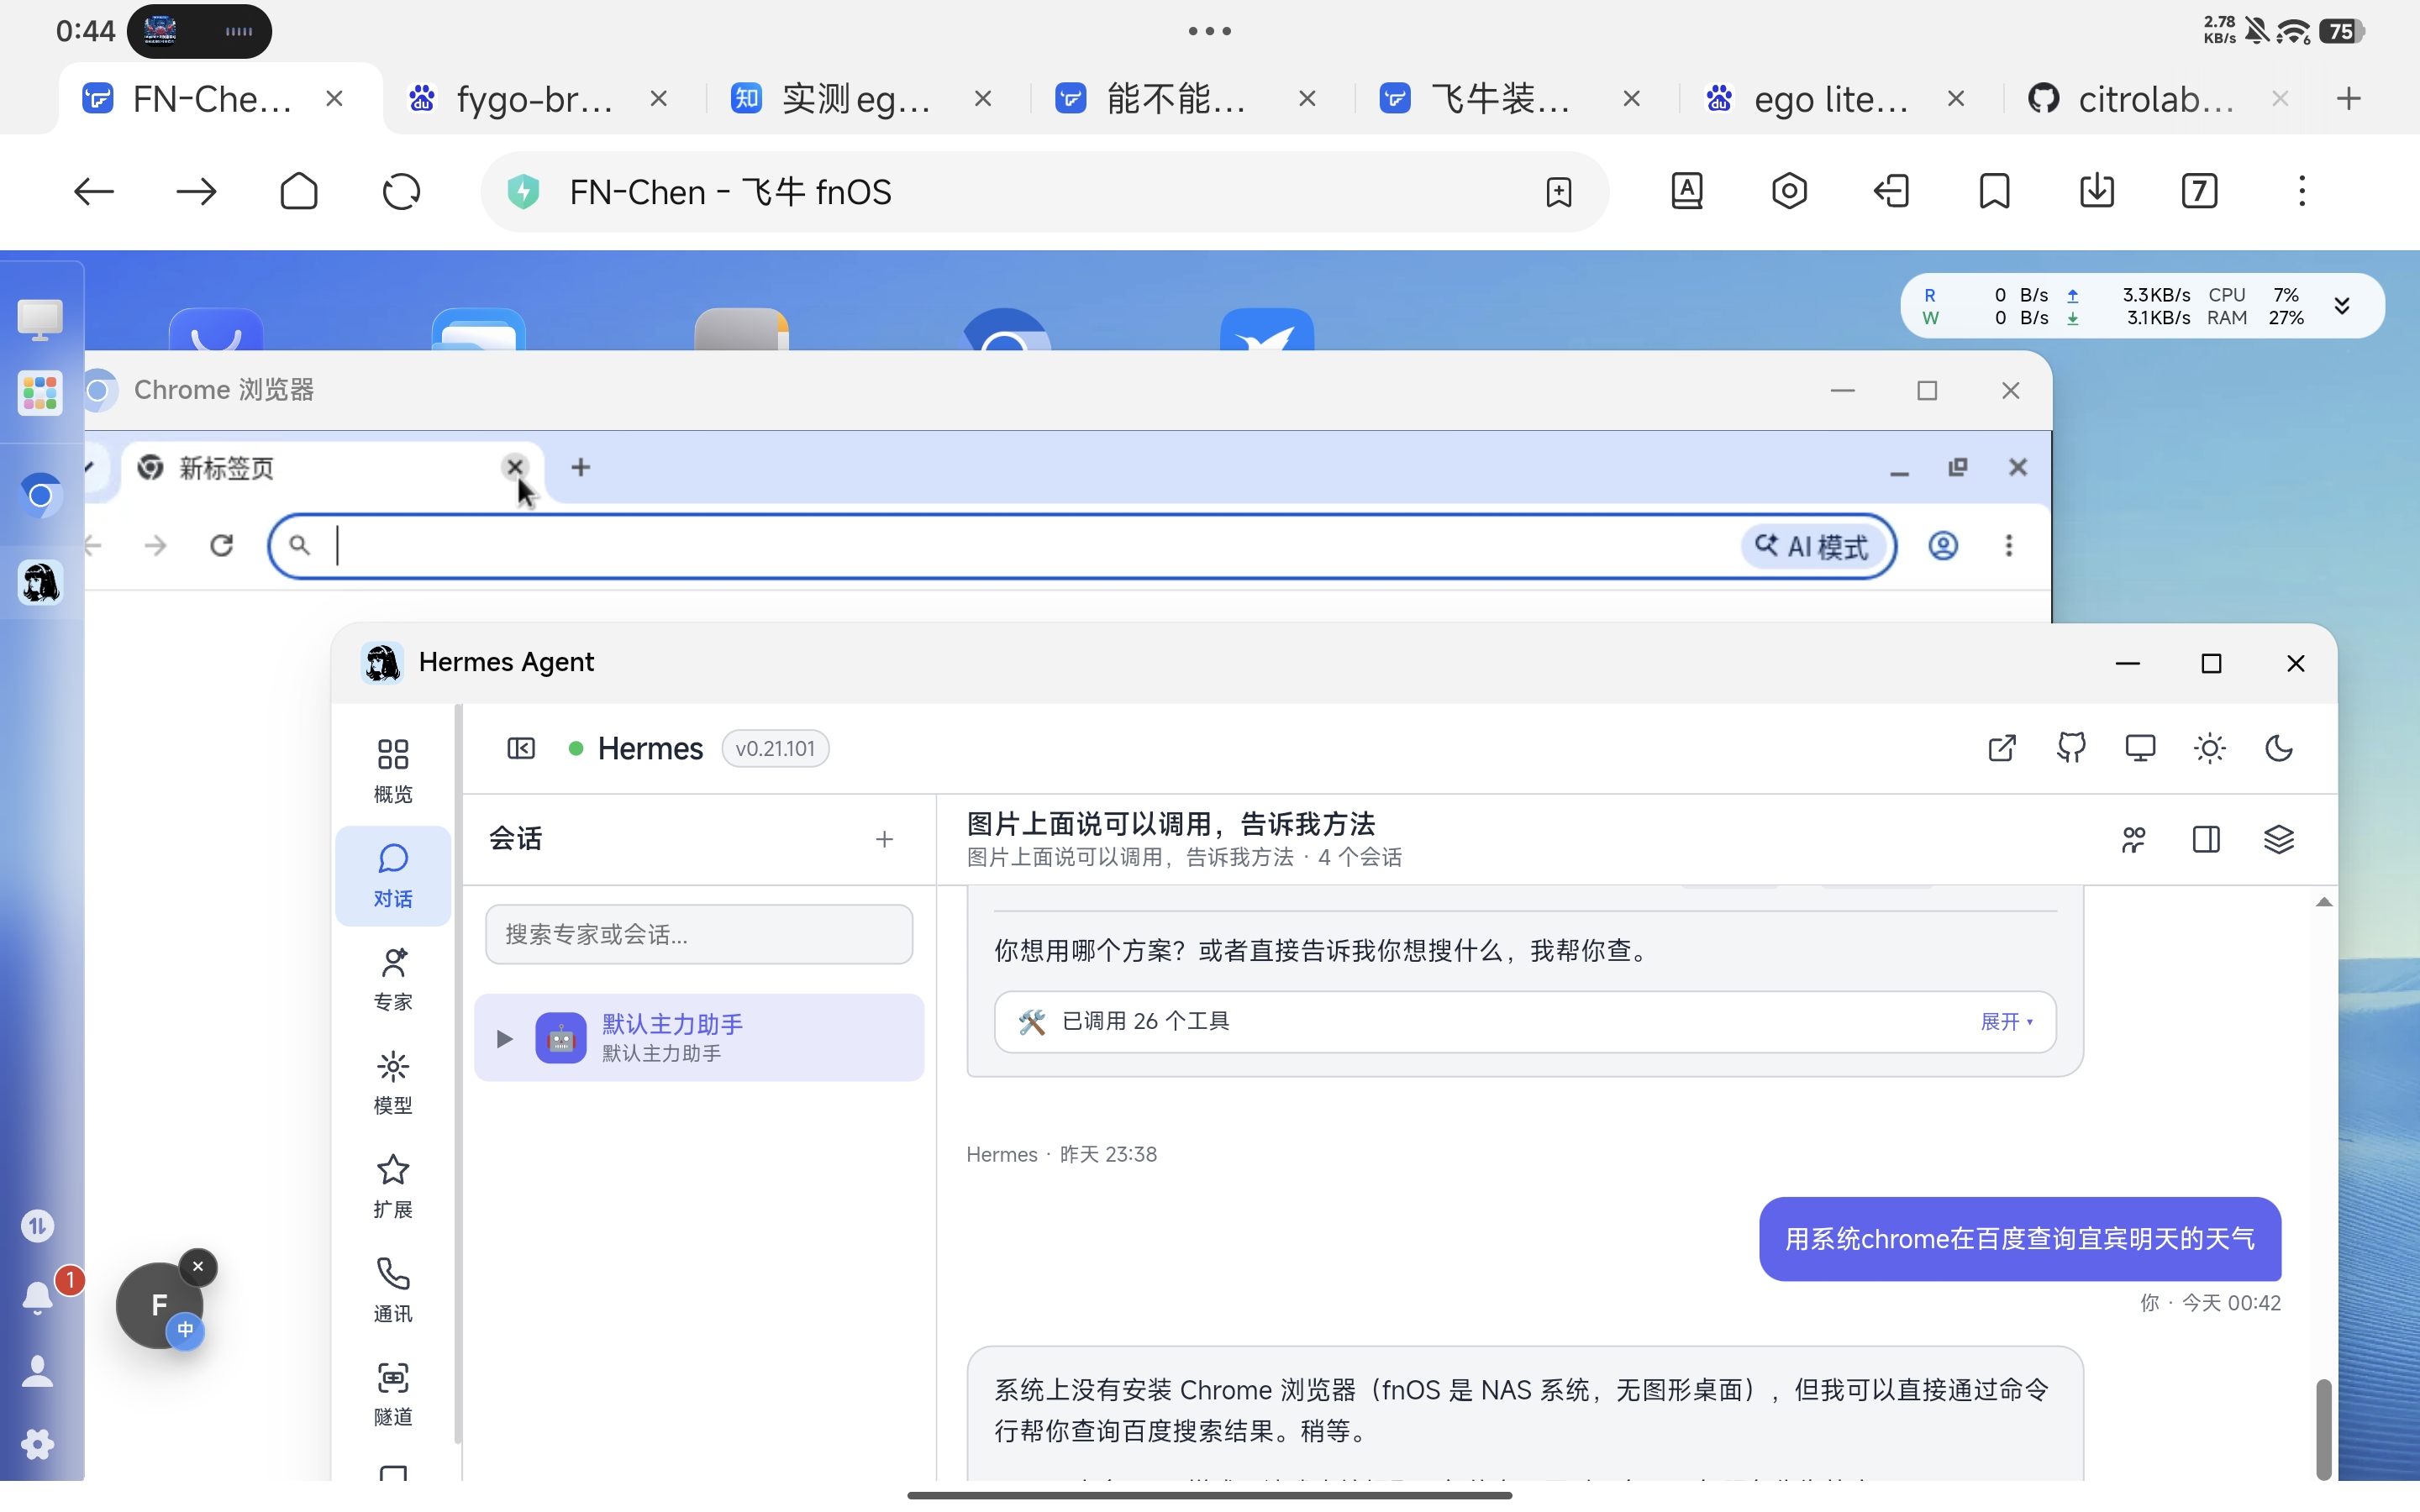Add page to bookmarks from address bar

tap(1558, 191)
